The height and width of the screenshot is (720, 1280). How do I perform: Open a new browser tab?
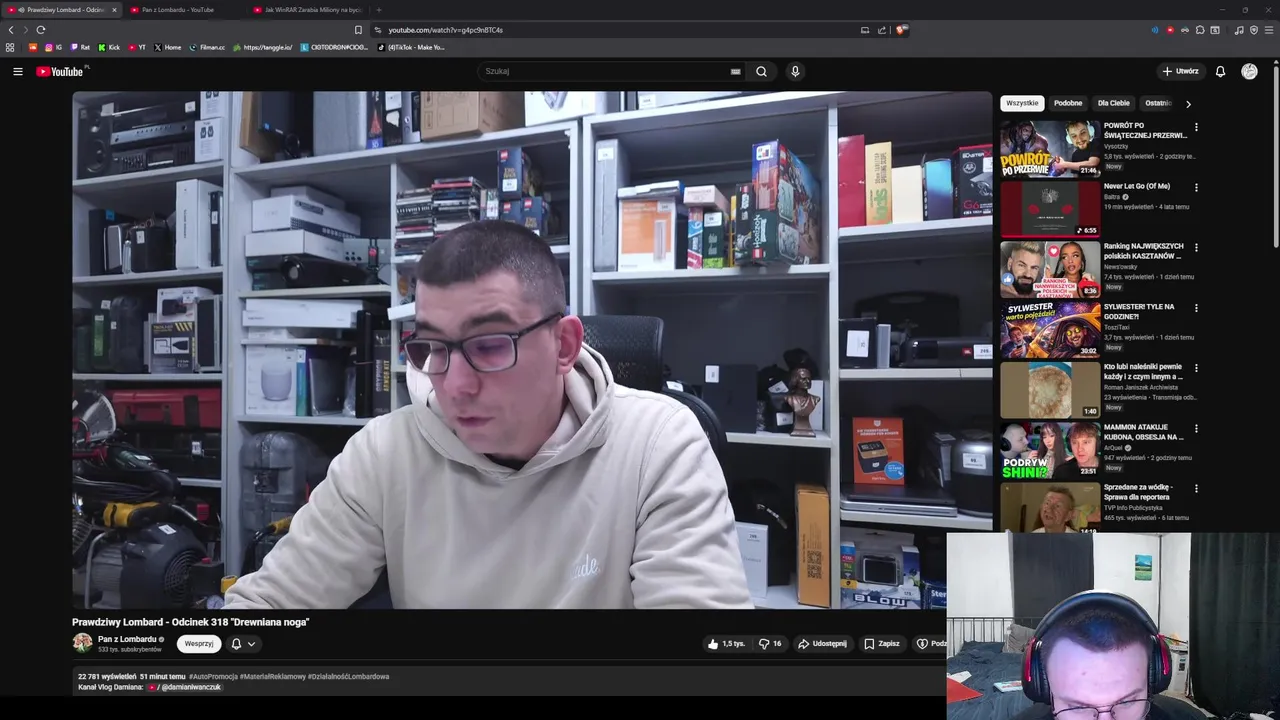tap(378, 10)
